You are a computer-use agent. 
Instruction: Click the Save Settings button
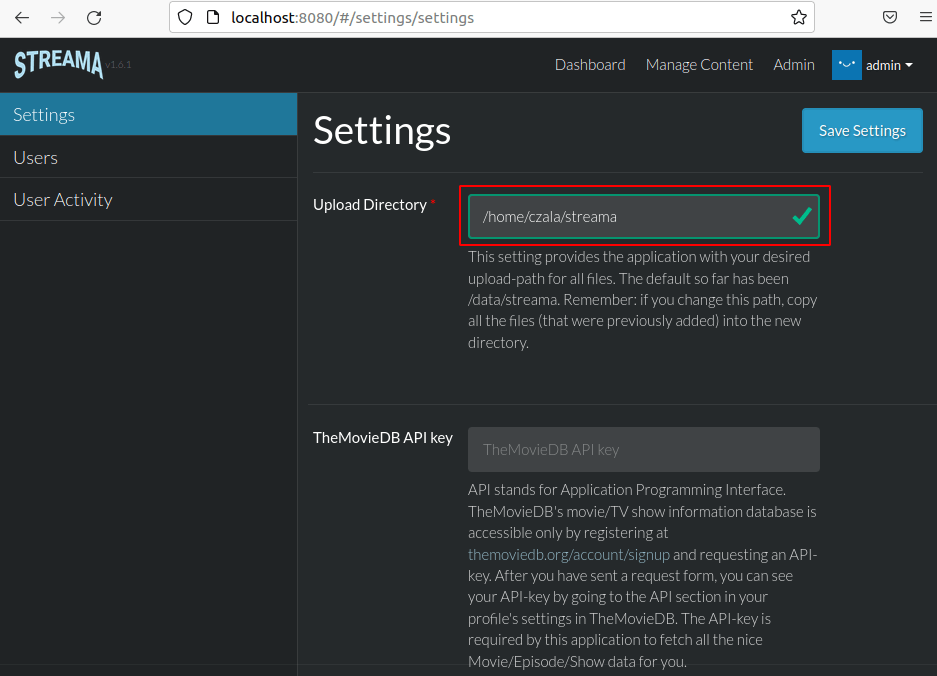pos(862,130)
